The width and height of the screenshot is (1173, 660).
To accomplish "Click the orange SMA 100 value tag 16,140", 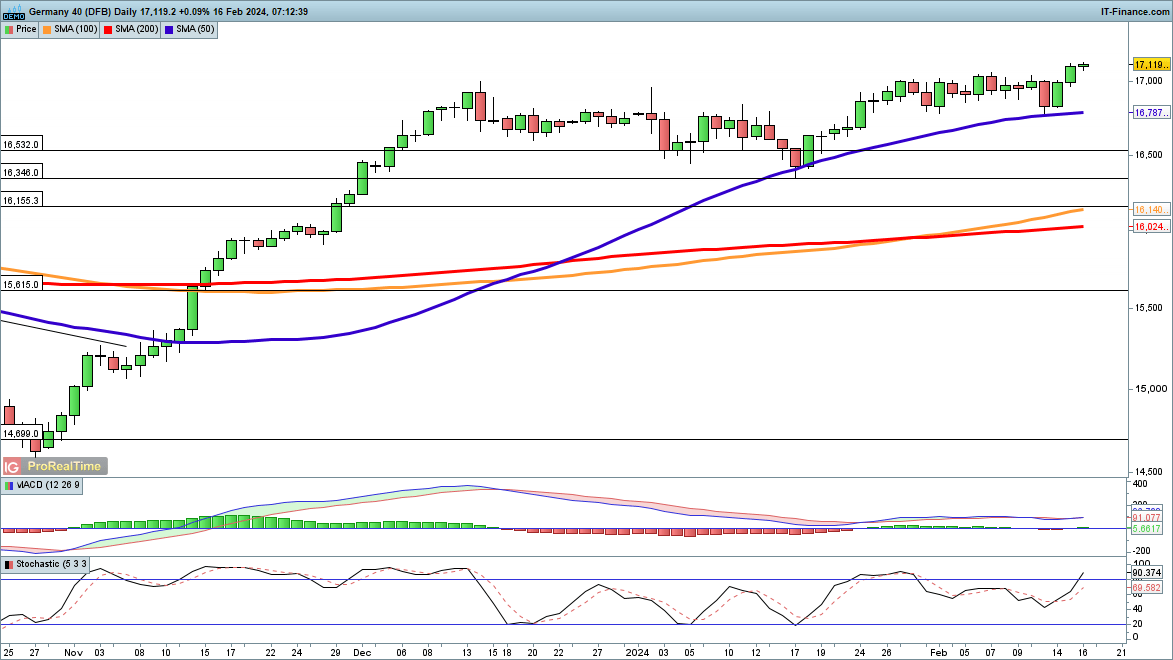I will (x=1151, y=210).
